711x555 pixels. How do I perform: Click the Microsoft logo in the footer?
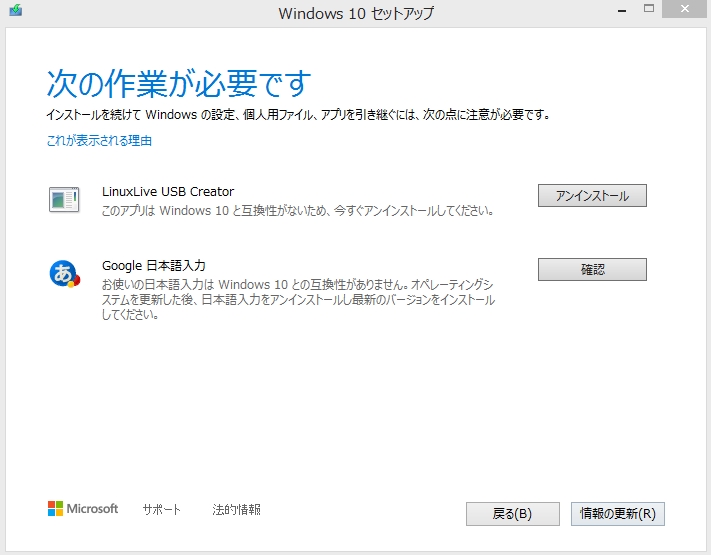point(83,509)
